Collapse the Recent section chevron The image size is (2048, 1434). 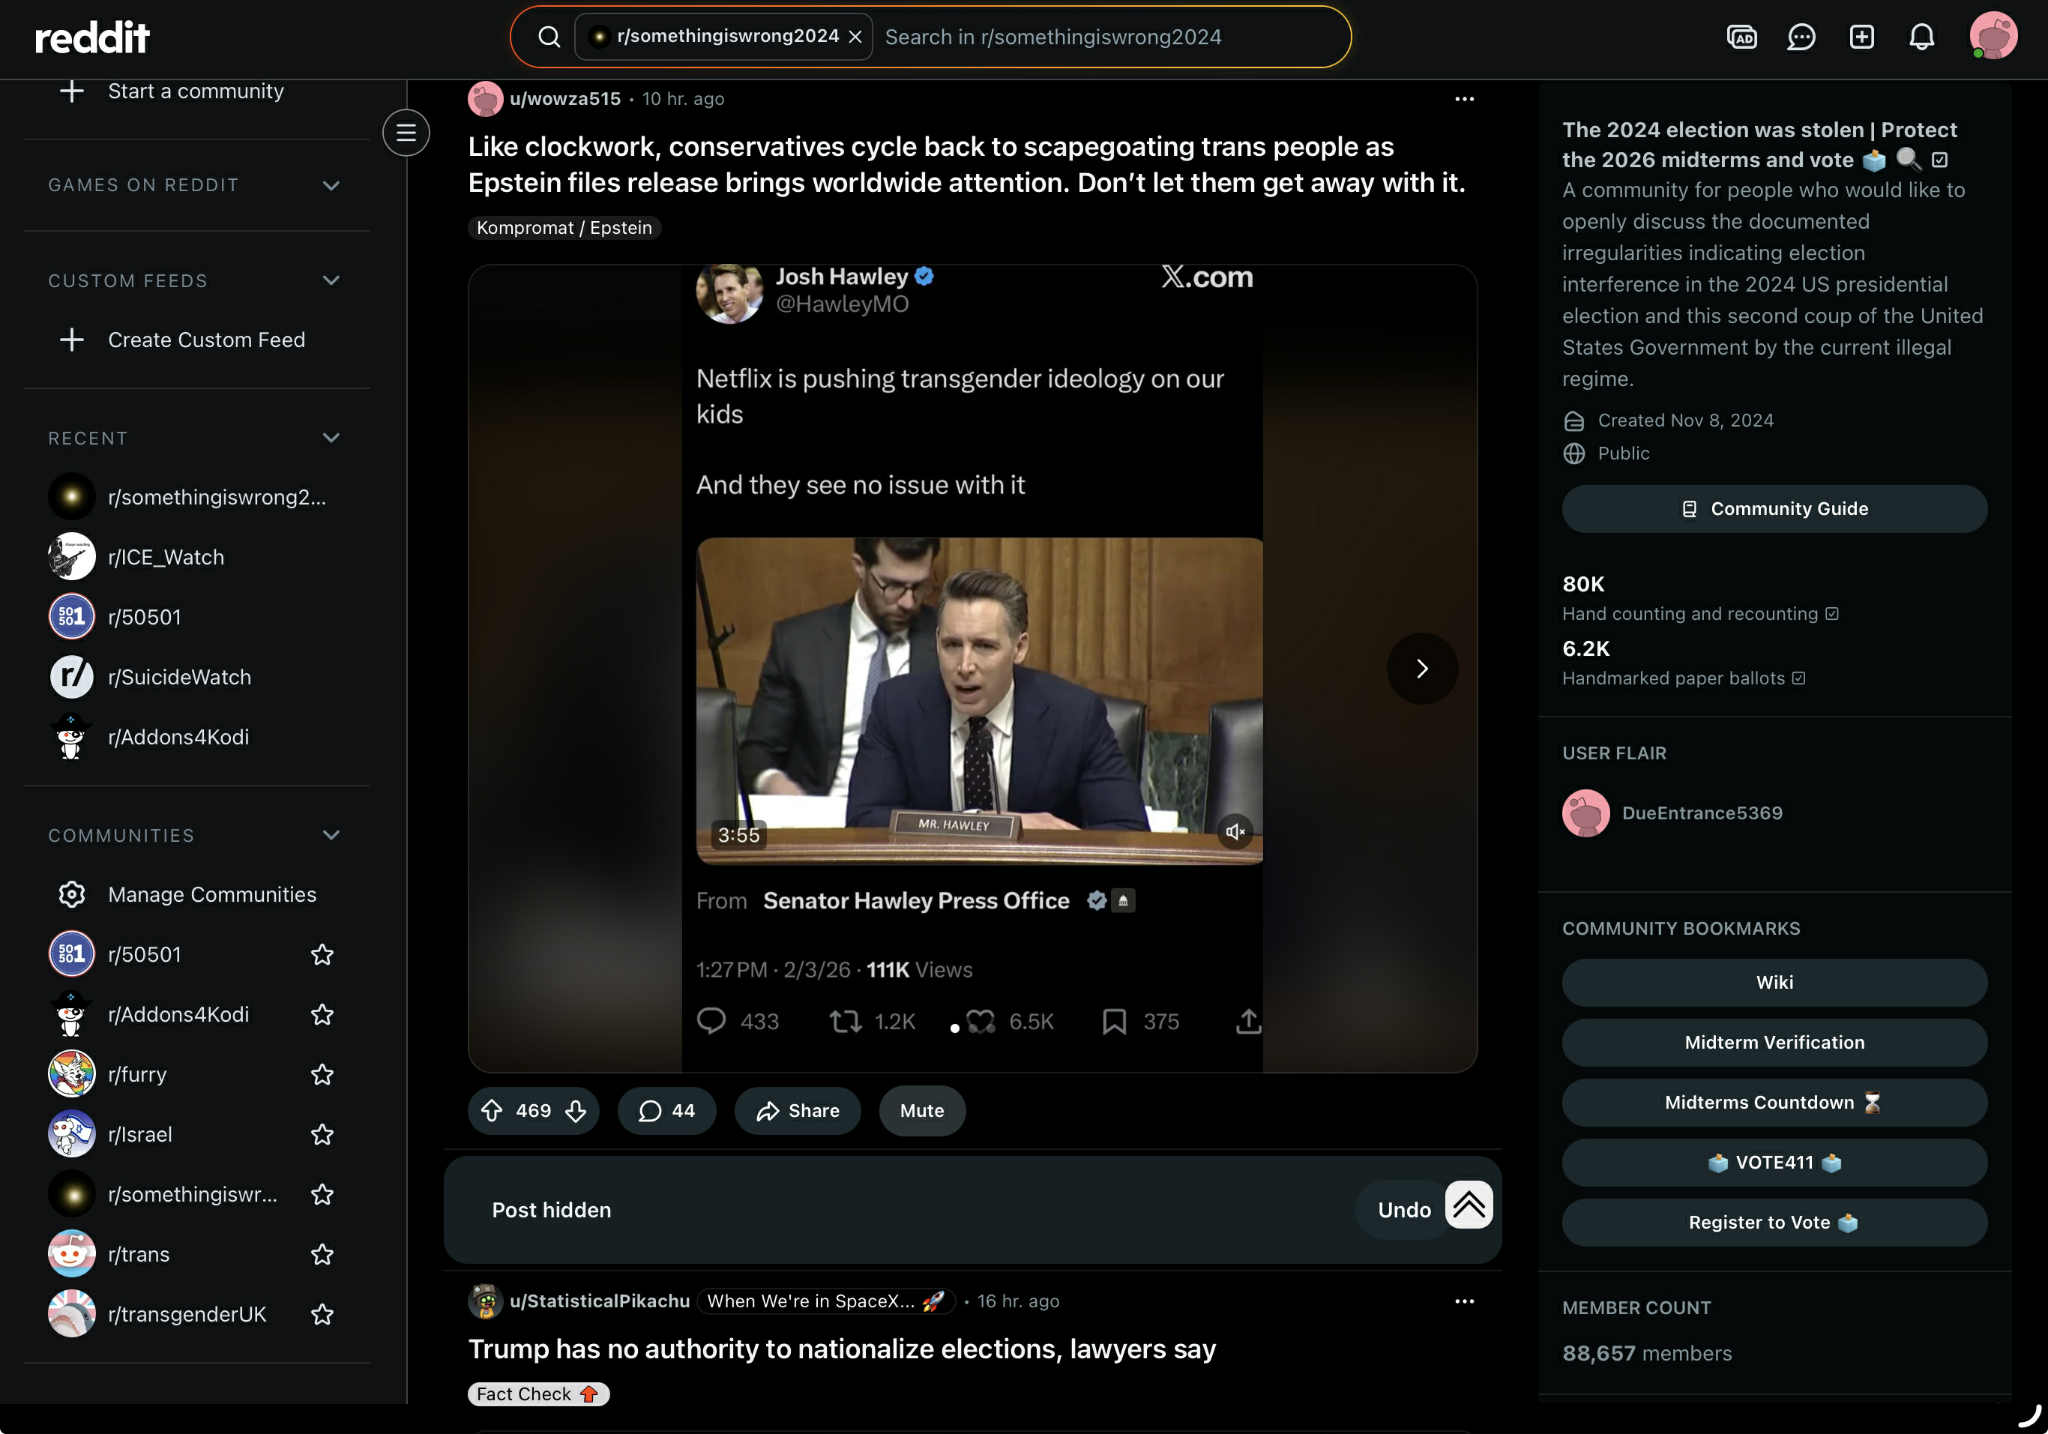click(331, 438)
